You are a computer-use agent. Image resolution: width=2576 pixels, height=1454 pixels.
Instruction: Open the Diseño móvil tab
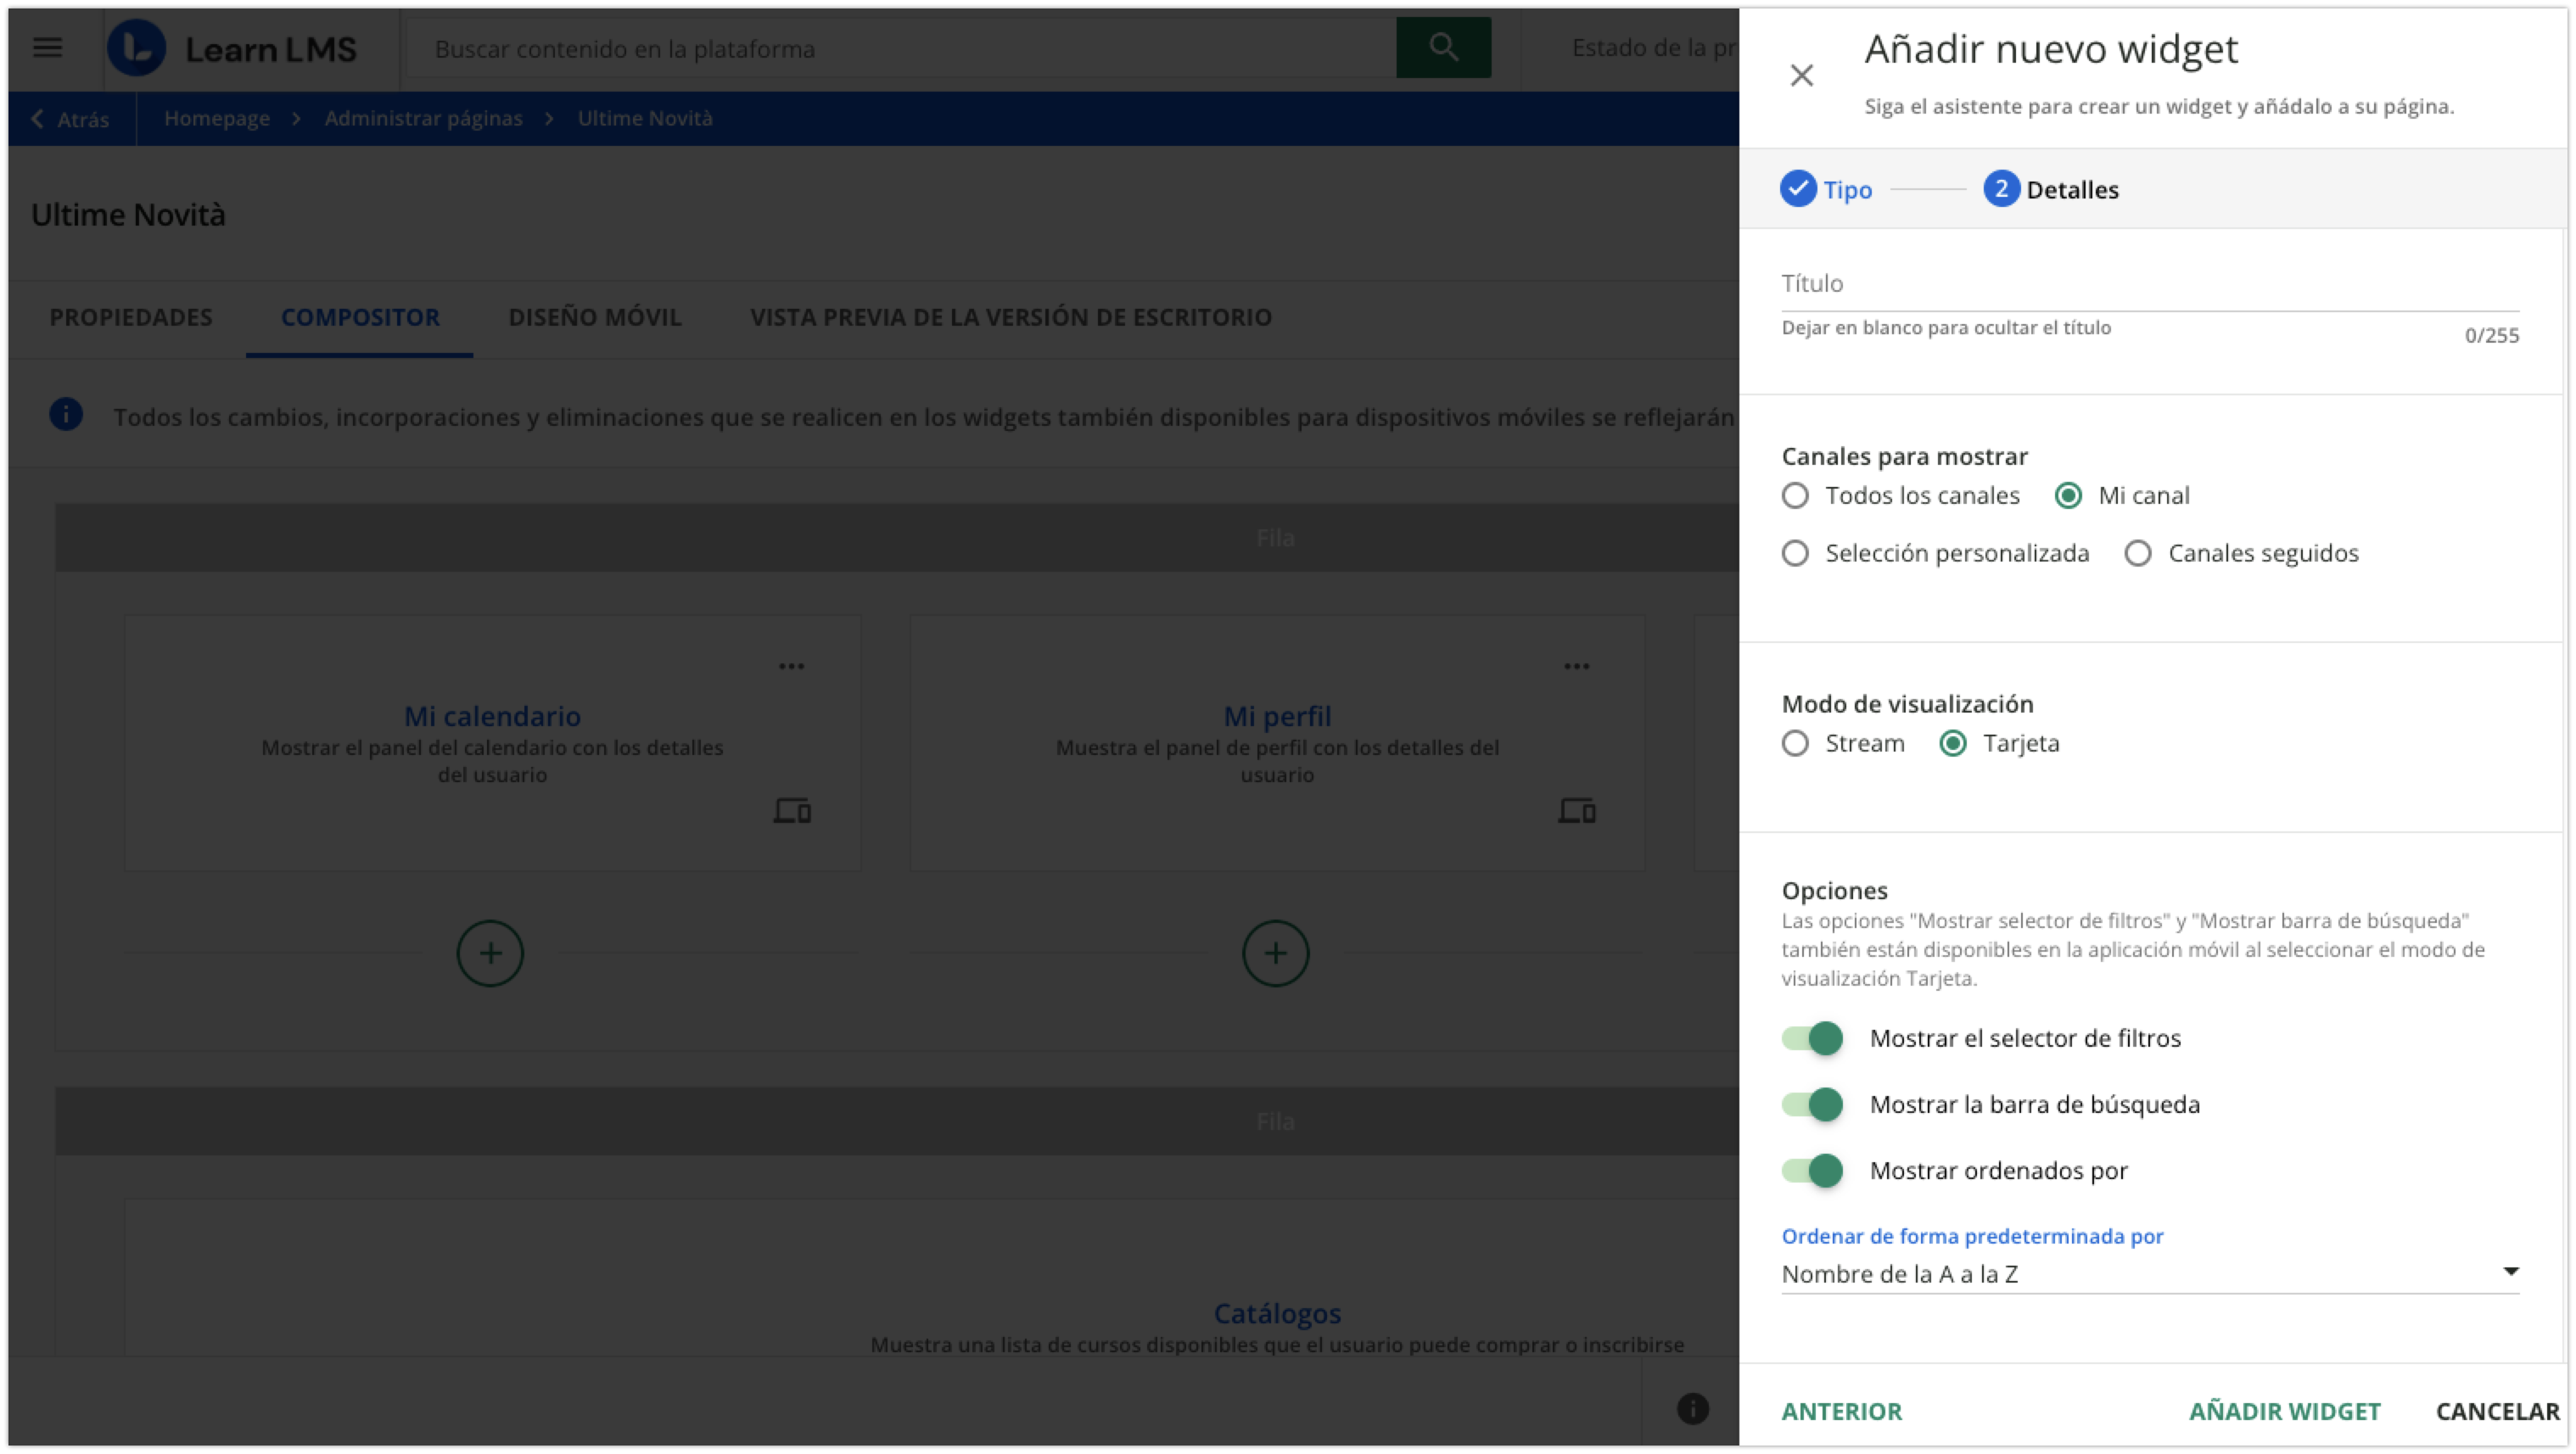[x=594, y=317]
